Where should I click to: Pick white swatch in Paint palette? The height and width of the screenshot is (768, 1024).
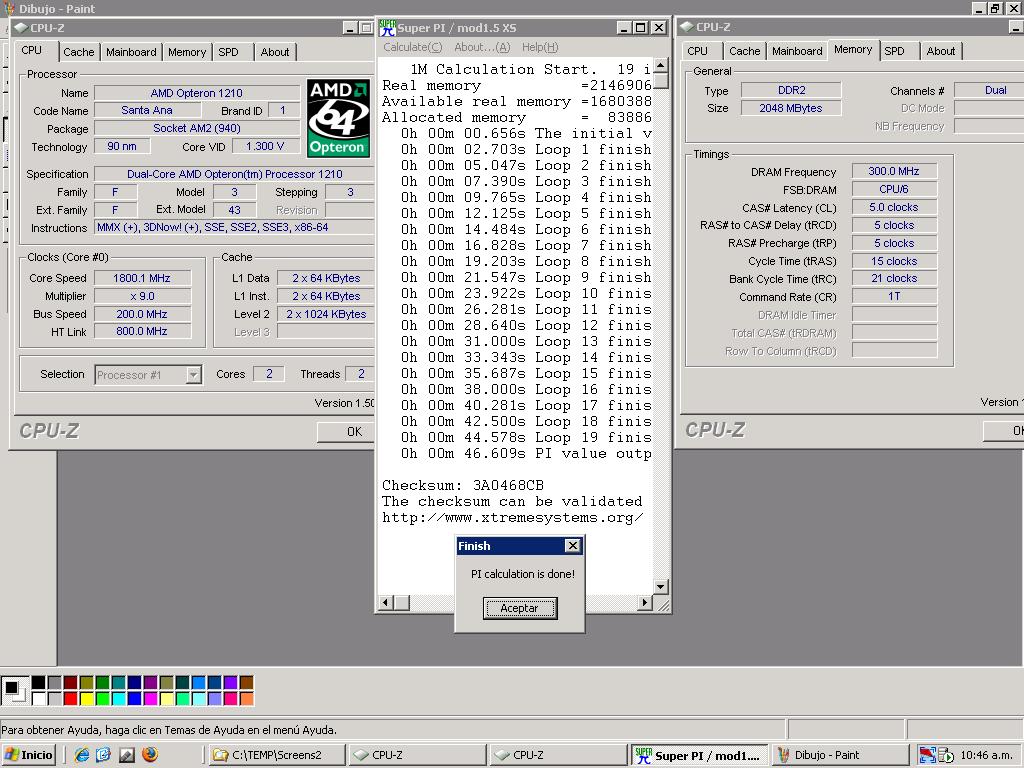[39, 699]
